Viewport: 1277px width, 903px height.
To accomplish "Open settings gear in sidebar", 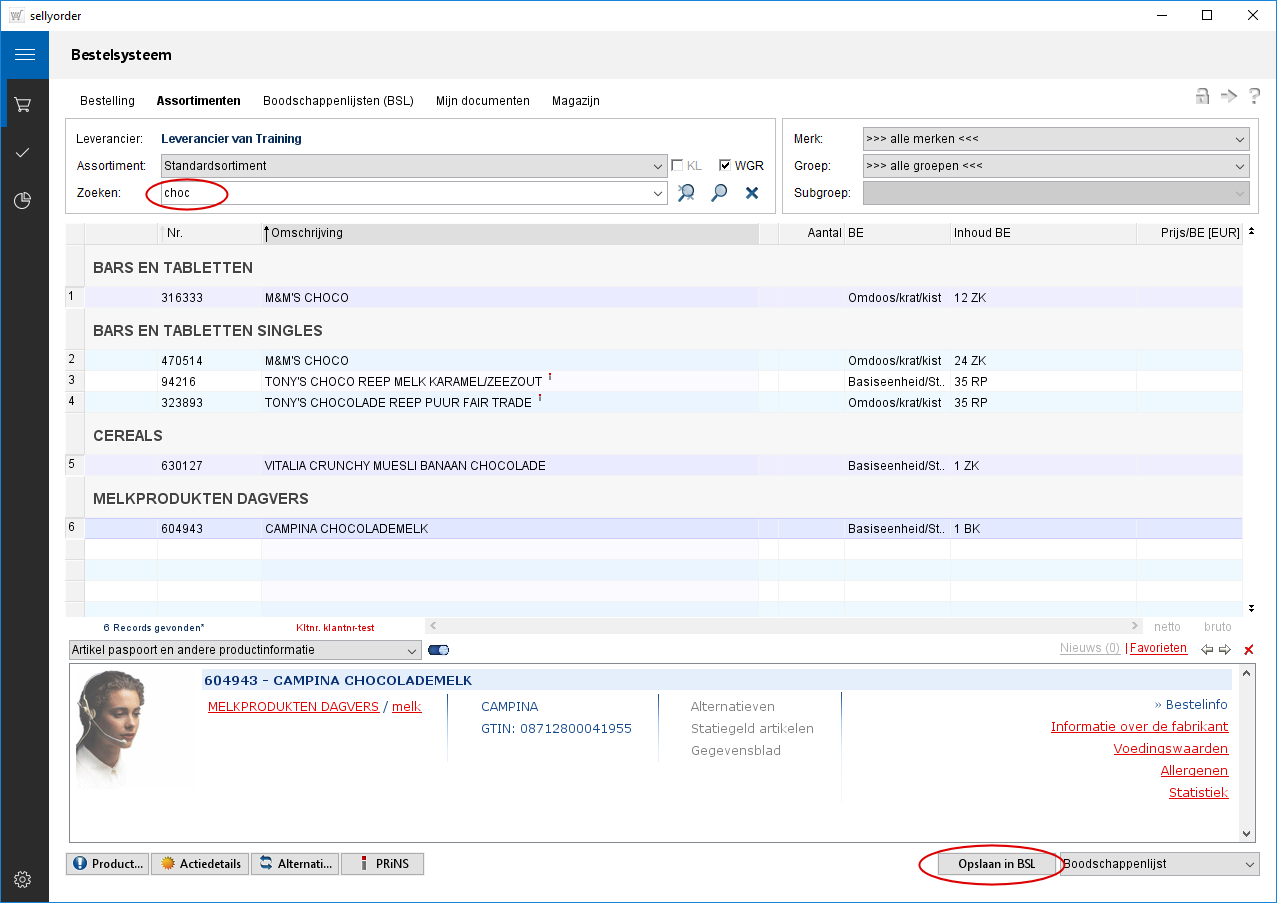I will (x=23, y=879).
